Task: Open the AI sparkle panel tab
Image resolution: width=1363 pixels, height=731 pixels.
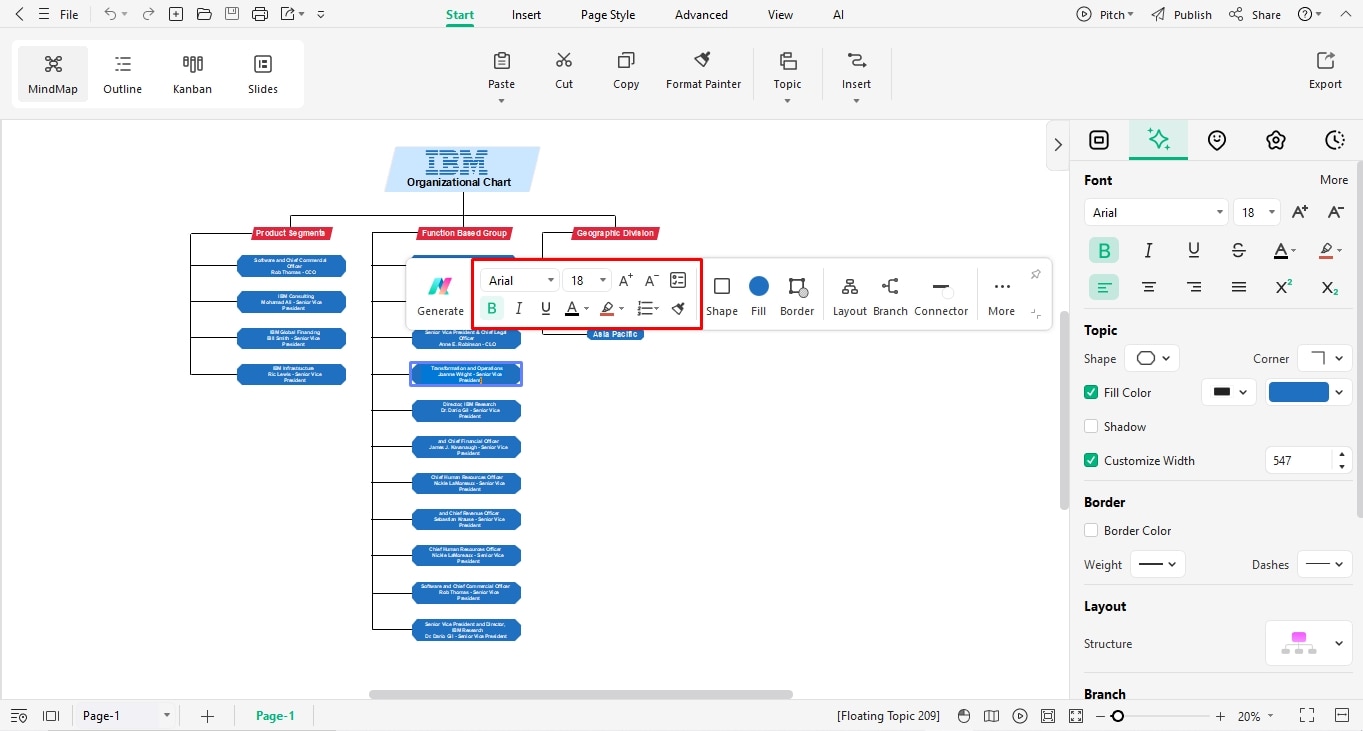Action: tap(1159, 140)
